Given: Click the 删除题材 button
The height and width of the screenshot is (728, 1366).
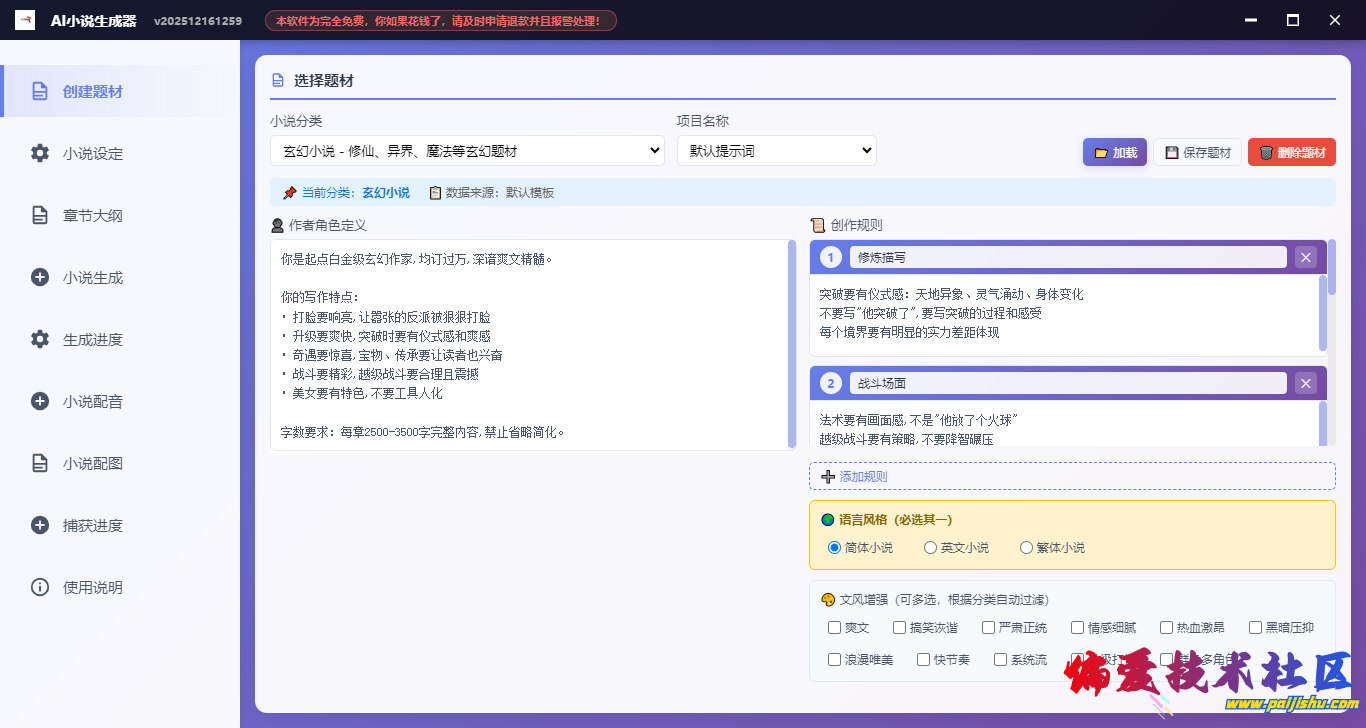Looking at the screenshot, I should pyautogui.click(x=1291, y=151).
